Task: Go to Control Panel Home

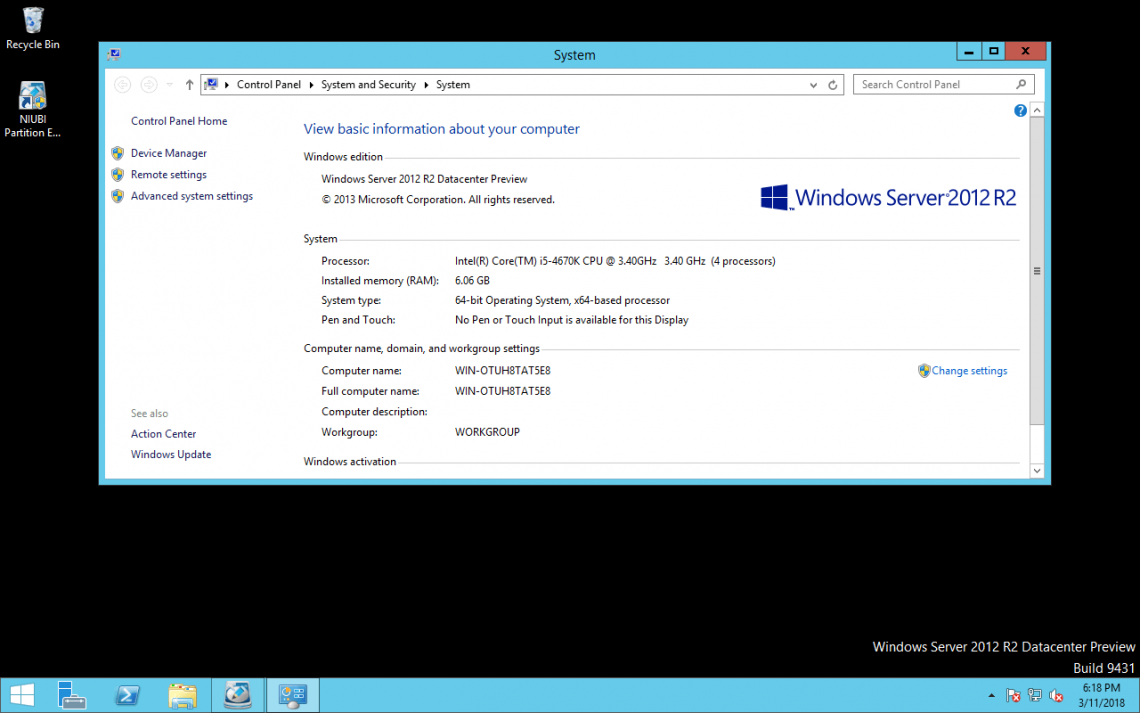Action: (179, 121)
